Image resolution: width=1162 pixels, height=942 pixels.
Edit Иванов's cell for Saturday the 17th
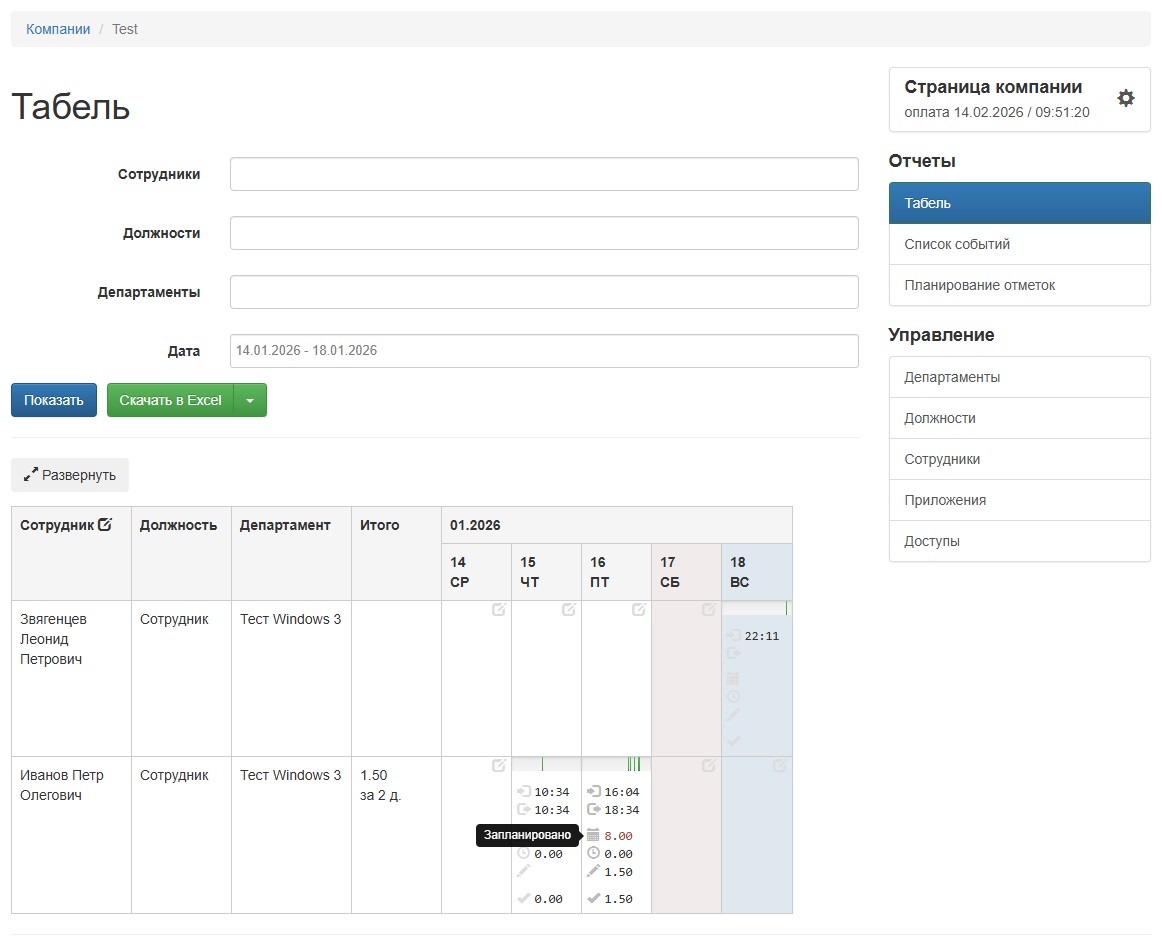709,766
